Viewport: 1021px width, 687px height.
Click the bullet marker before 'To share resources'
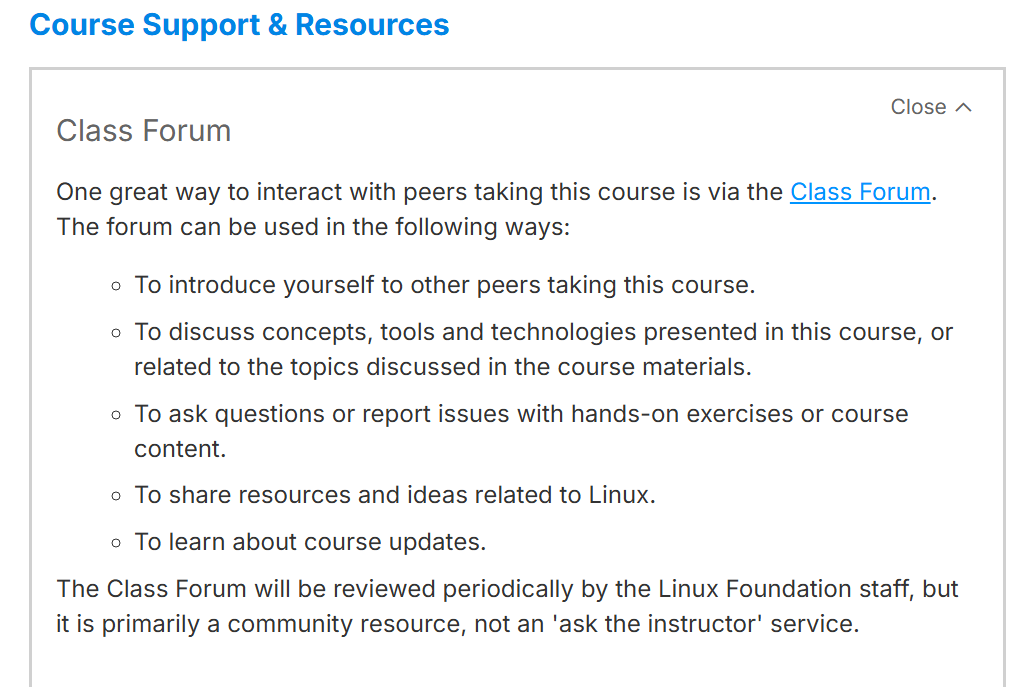point(116,496)
